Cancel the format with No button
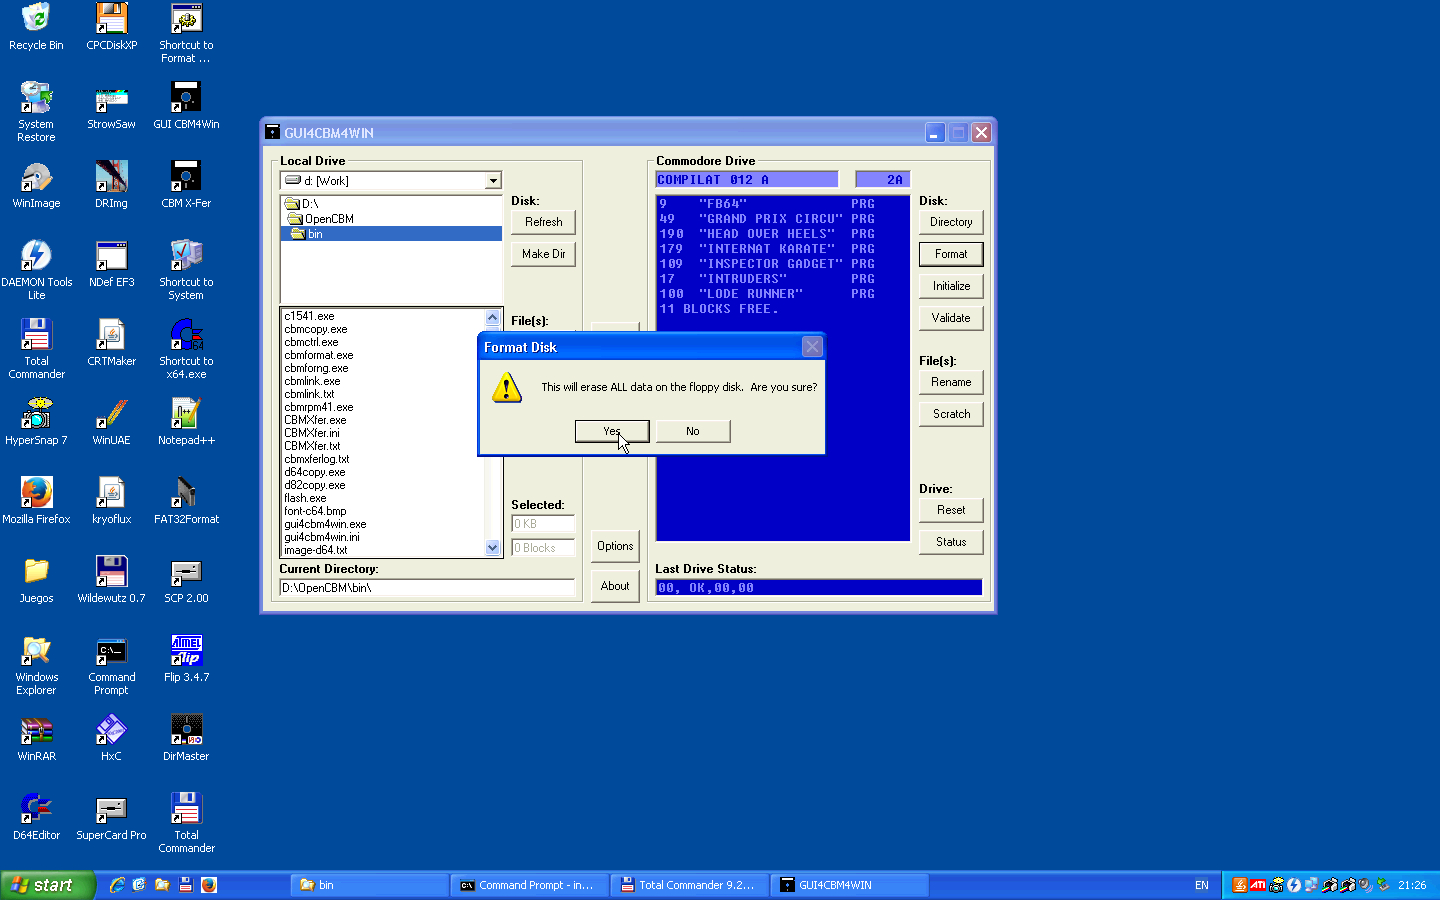1440x900 pixels. point(693,431)
